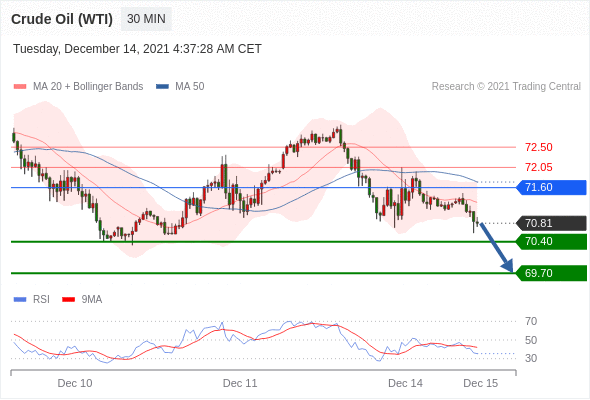Click the black 70.81 current price tag

(x=551, y=223)
